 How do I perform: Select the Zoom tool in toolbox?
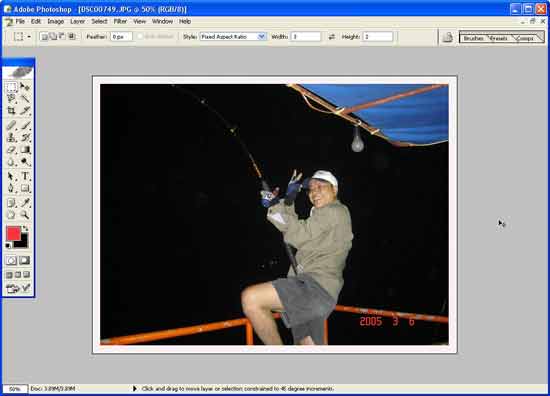25,215
